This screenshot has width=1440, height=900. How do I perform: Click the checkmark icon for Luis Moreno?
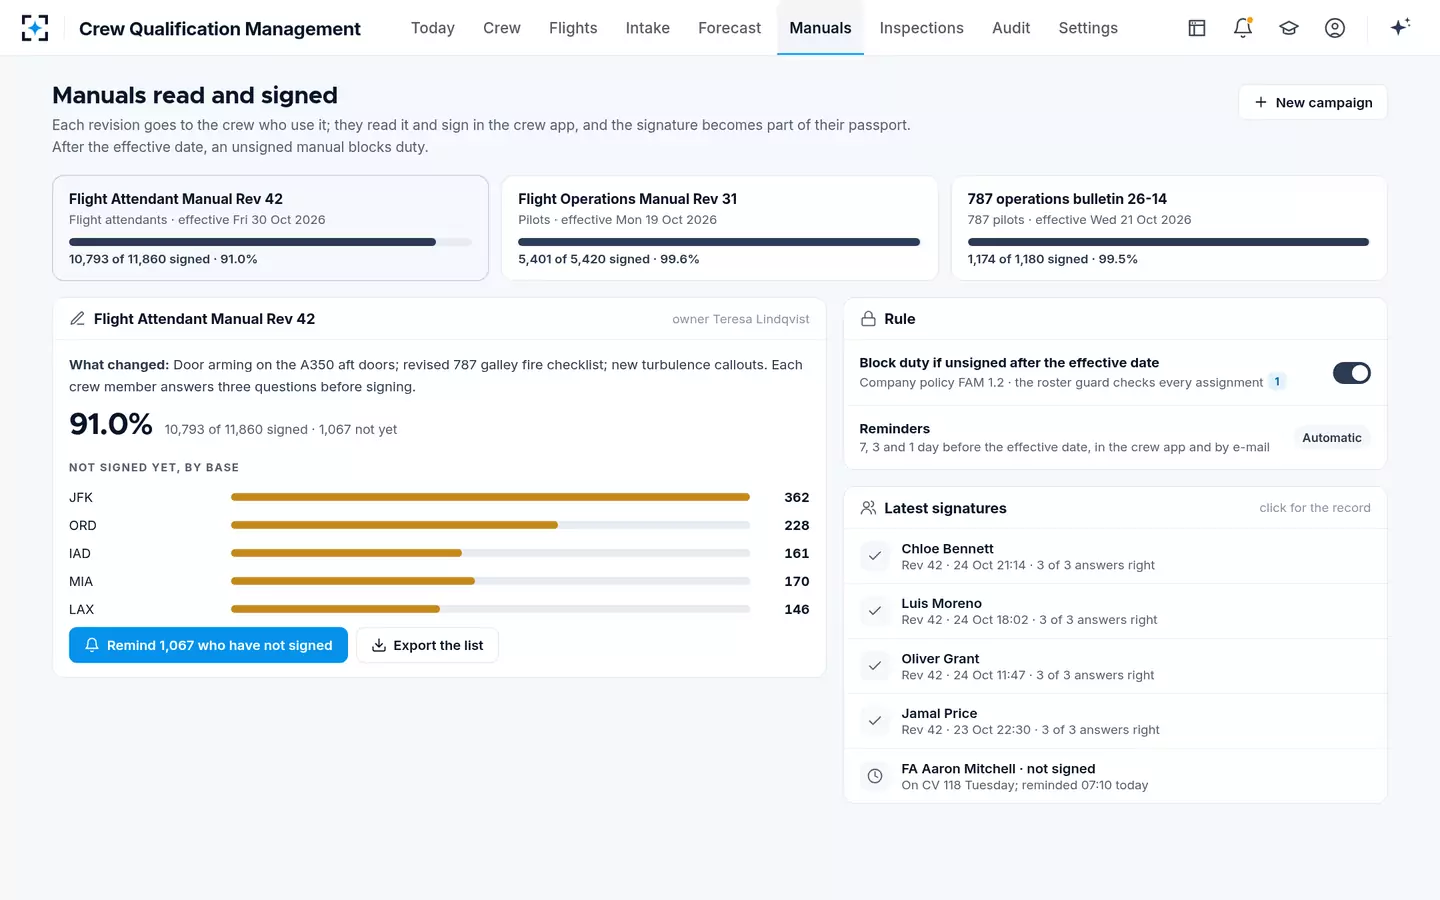click(x=875, y=611)
